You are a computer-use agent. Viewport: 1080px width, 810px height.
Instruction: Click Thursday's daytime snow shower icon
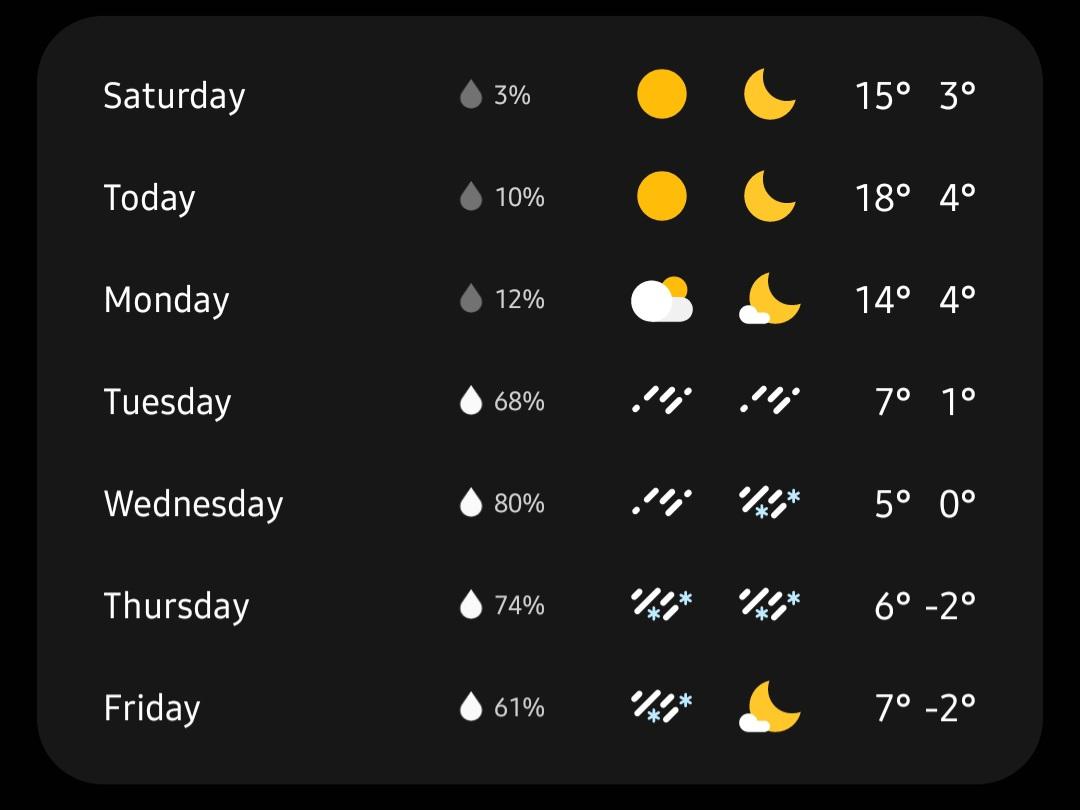663,605
